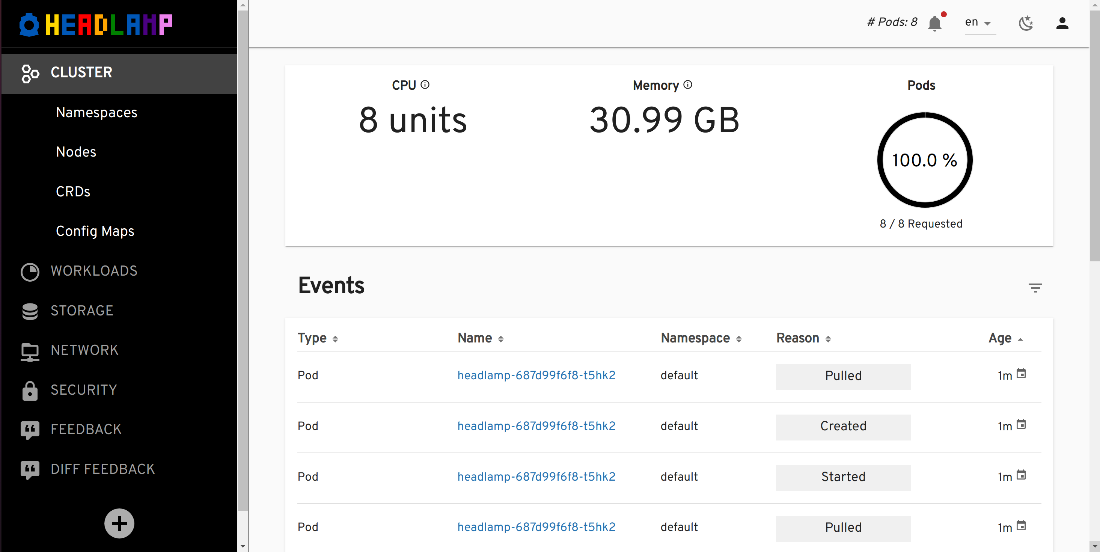Click the Cluster sidebar icon

30,73
